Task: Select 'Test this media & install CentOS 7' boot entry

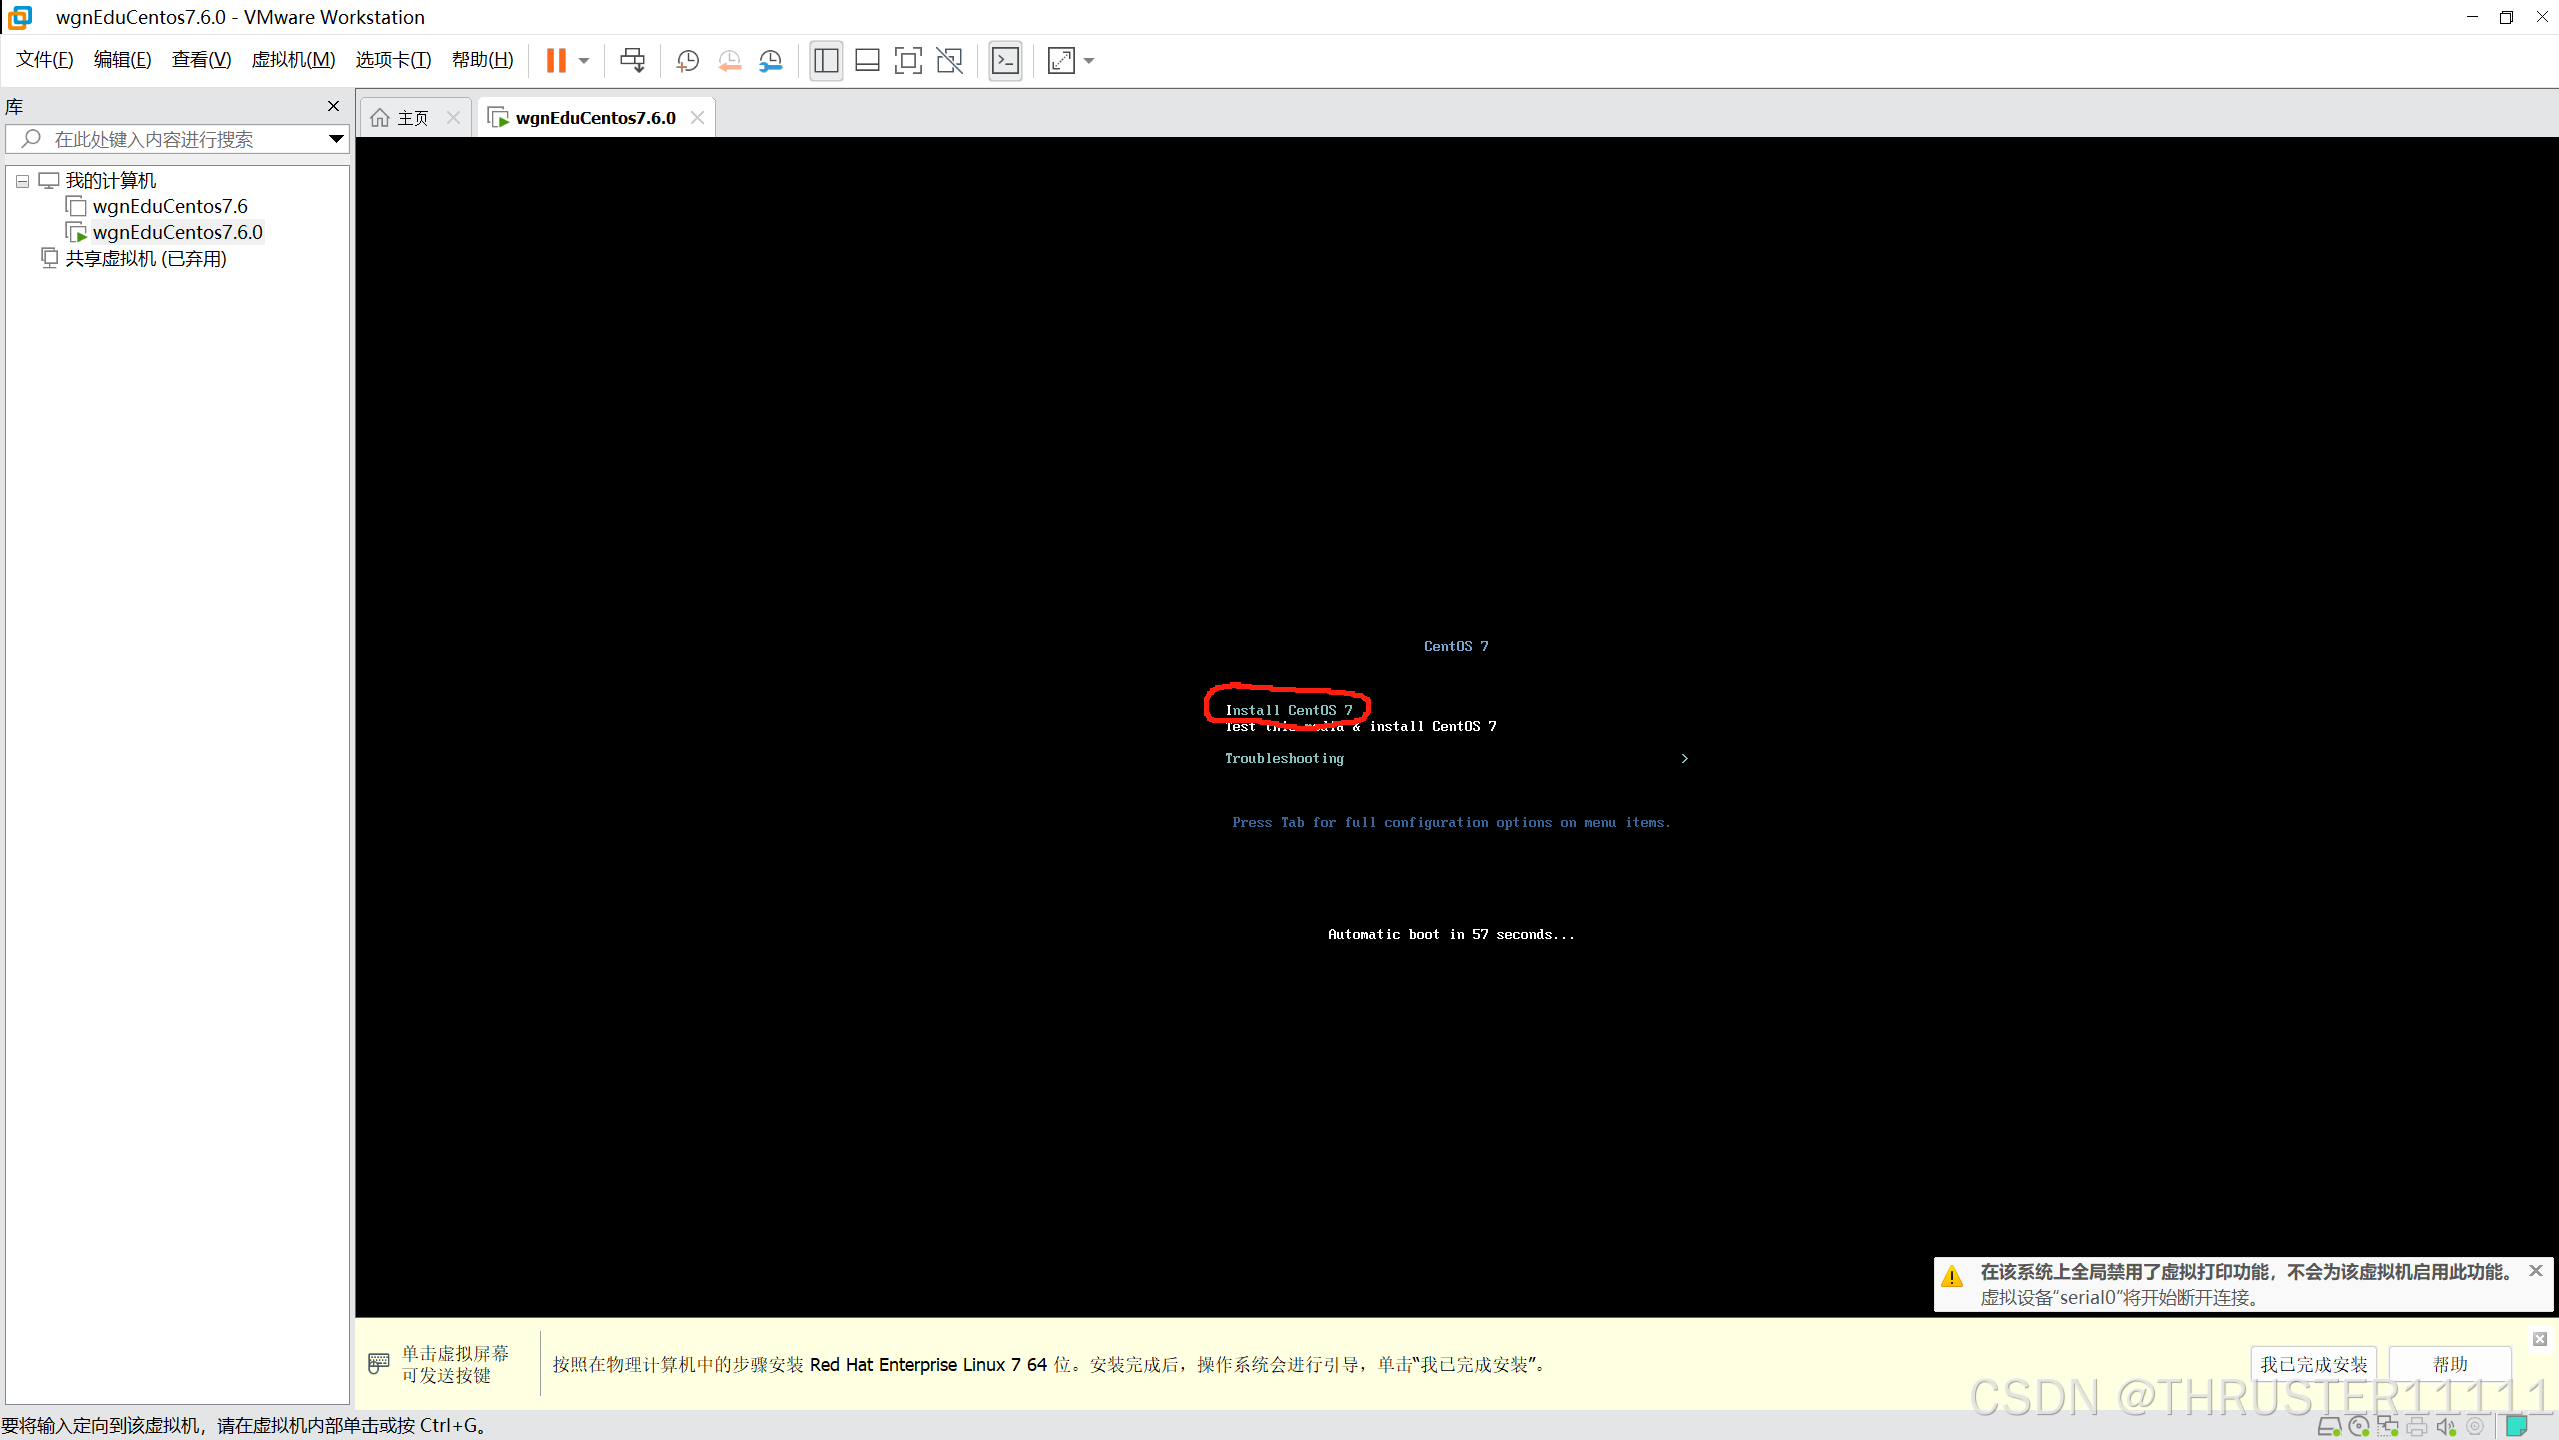Action: 1360,726
